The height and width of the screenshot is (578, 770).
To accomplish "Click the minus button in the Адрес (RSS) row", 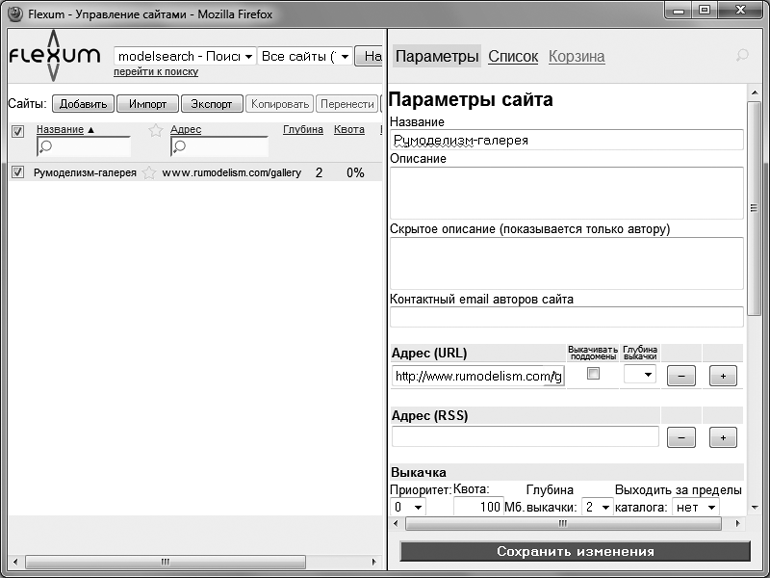I will (x=680, y=437).
